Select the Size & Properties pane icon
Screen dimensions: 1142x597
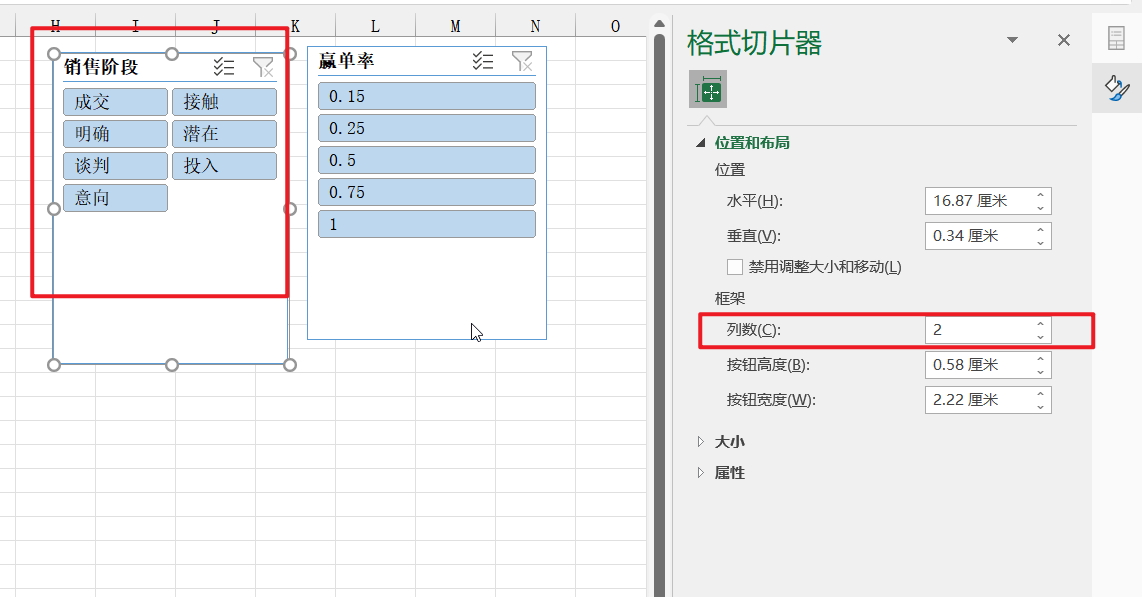[x=708, y=90]
